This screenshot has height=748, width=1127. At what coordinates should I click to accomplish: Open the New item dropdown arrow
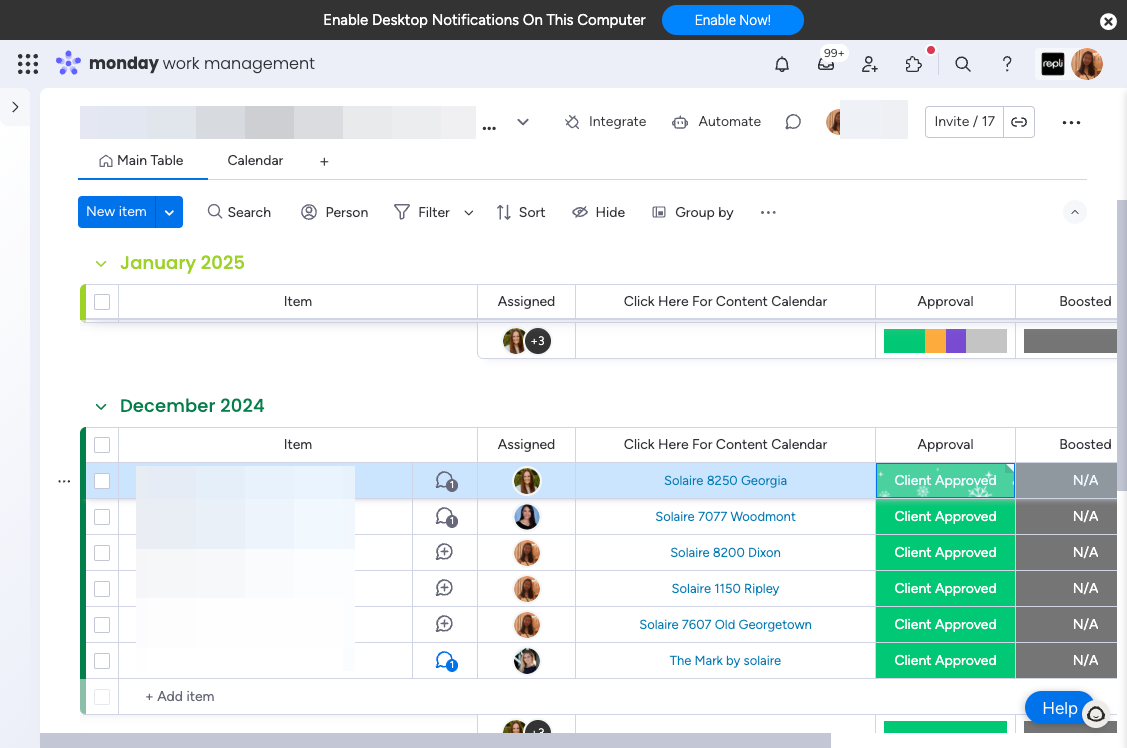pyautogui.click(x=169, y=212)
